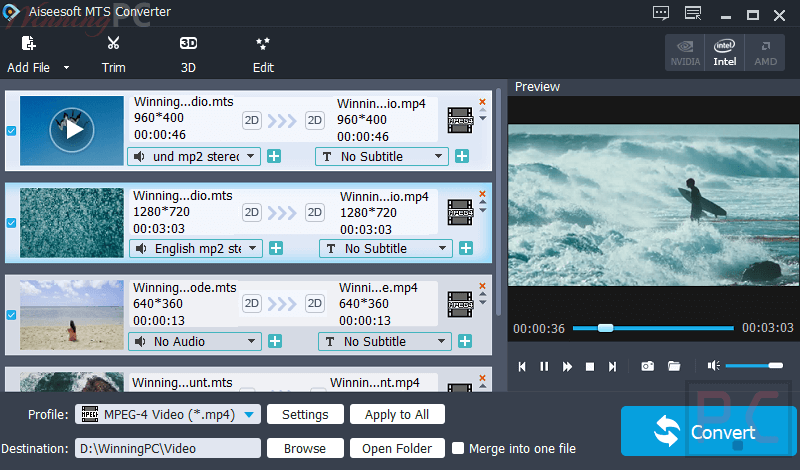Skip to next clip in preview
Viewport: 800px width, 470px height.
(612, 366)
